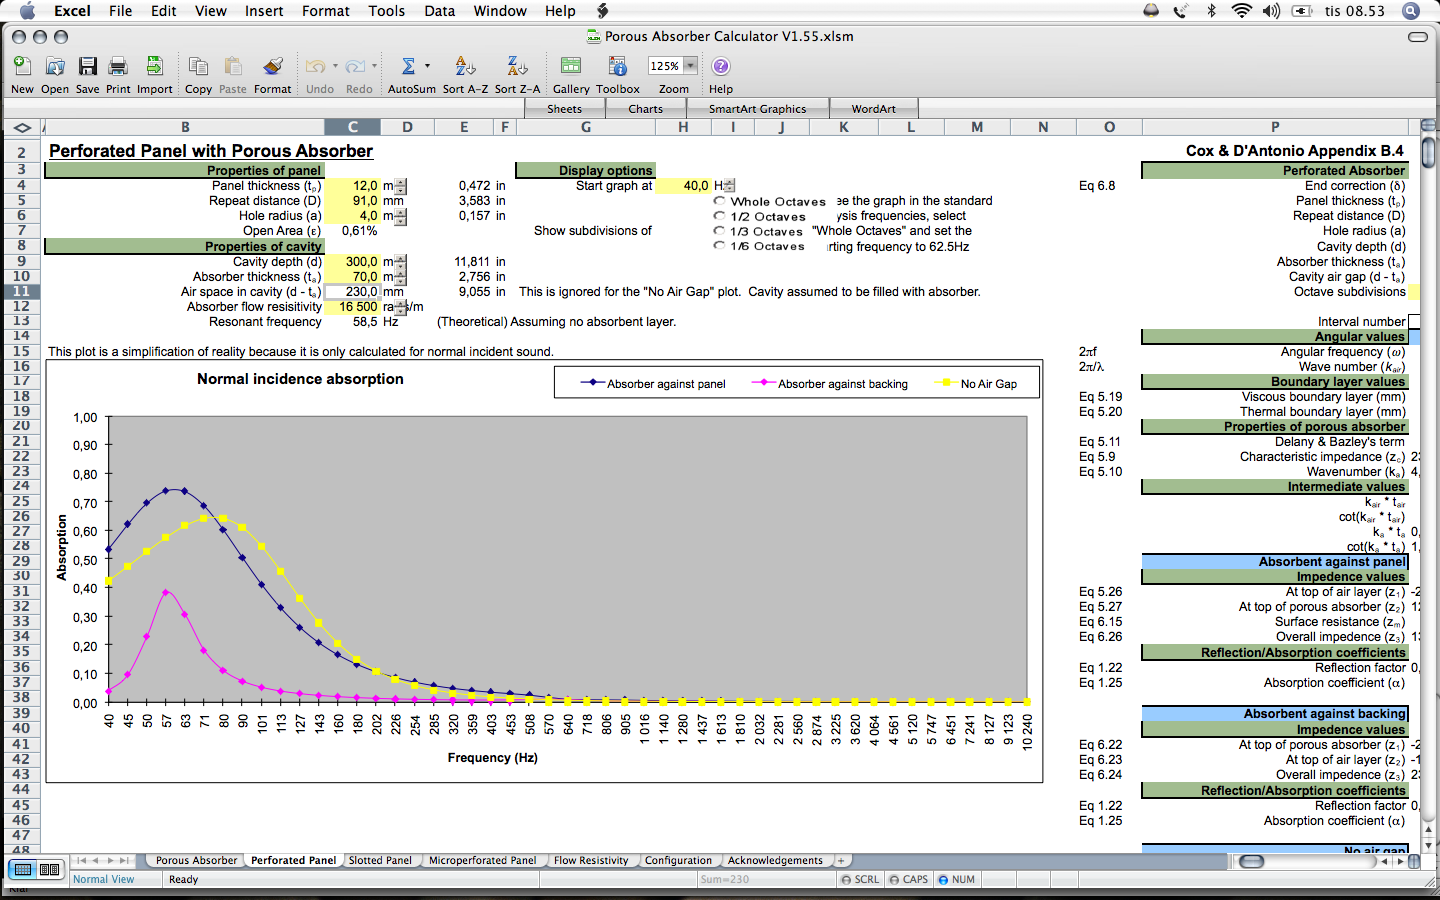Select the Format painter brush icon
The width and height of the screenshot is (1440, 900).
272,67
